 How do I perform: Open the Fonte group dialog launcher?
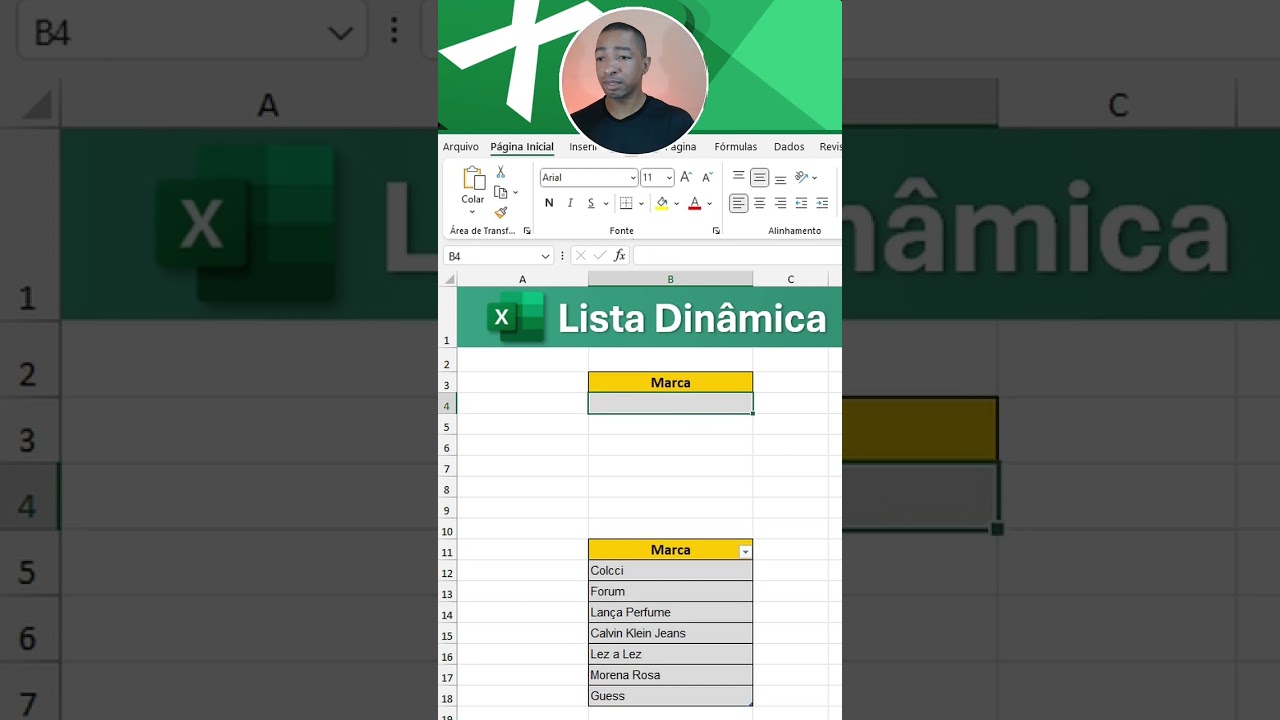pos(716,231)
